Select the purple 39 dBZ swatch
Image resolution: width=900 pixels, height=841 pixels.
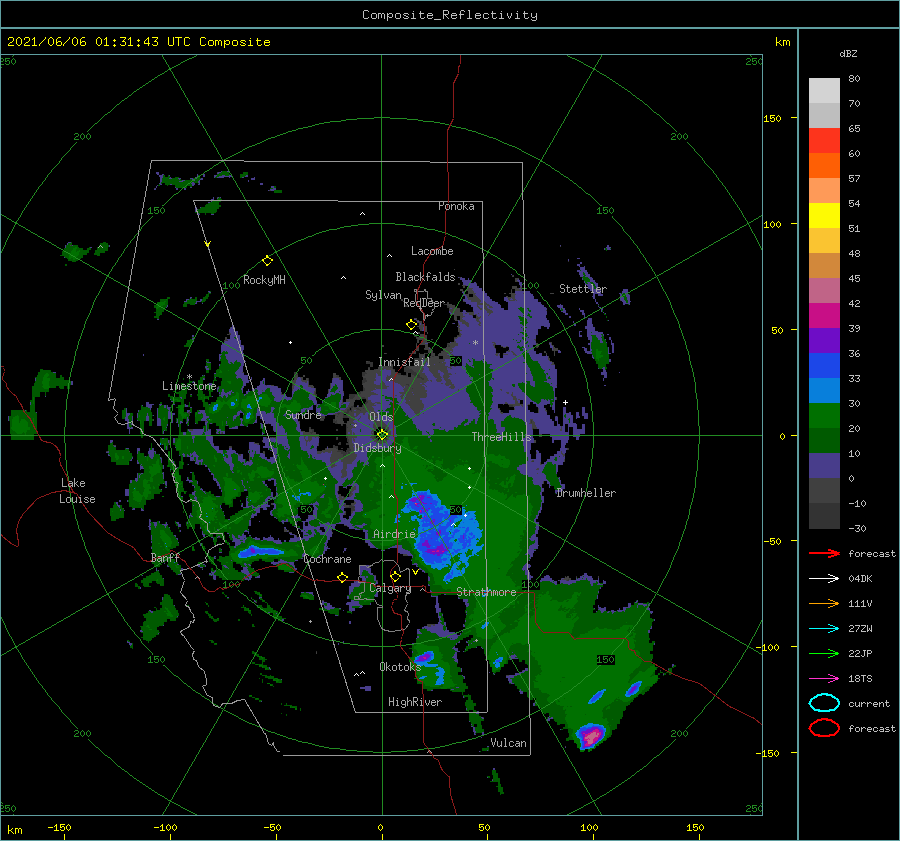click(824, 340)
